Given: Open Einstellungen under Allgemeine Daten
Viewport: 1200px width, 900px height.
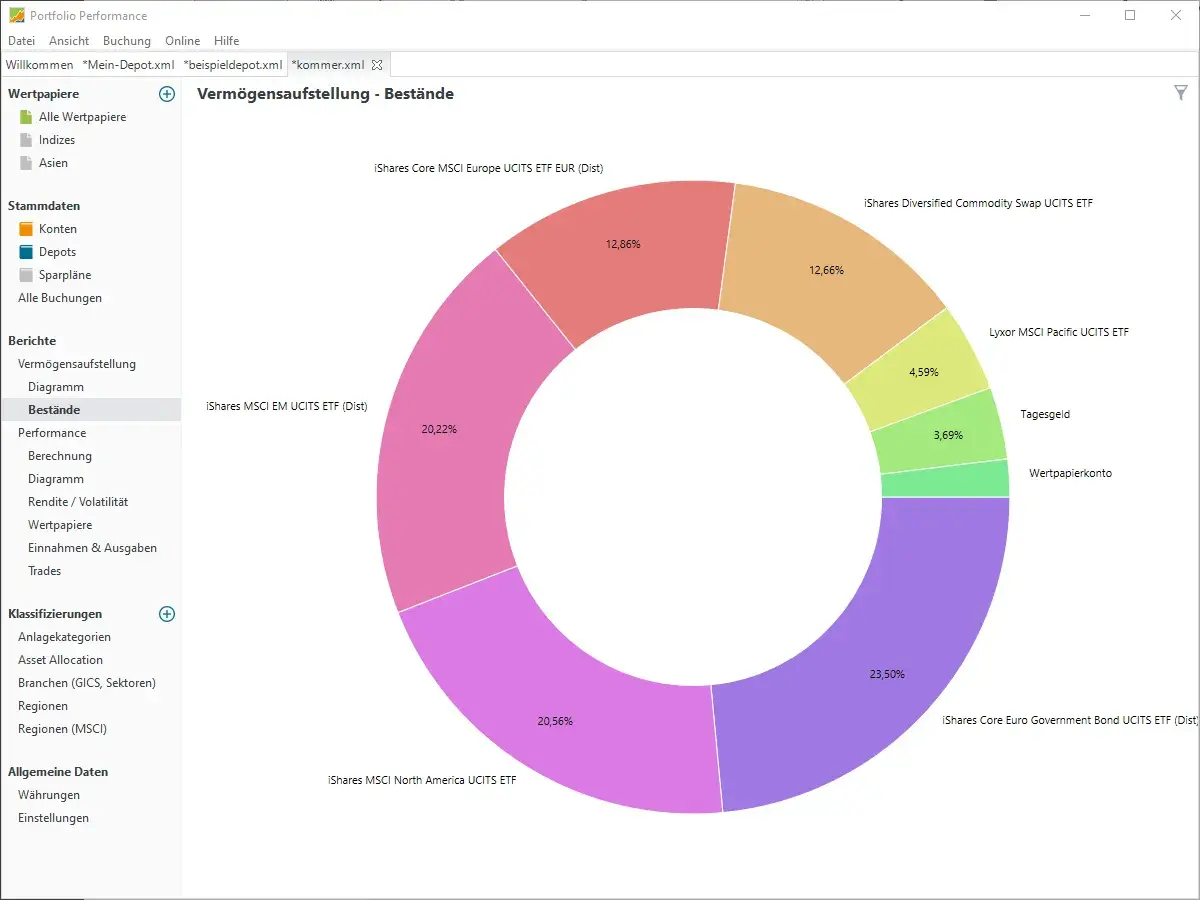Looking at the screenshot, I should [x=53, y=818].
